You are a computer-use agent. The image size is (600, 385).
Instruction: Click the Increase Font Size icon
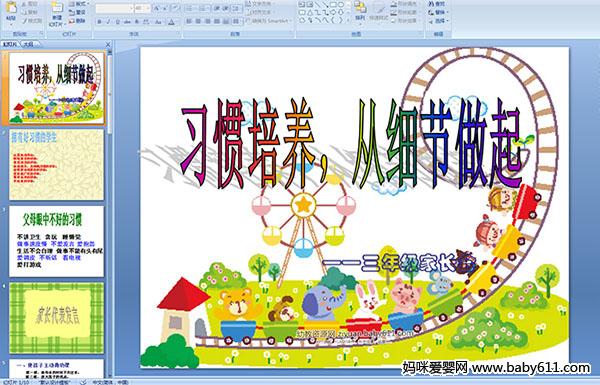[x=157, y=8]
